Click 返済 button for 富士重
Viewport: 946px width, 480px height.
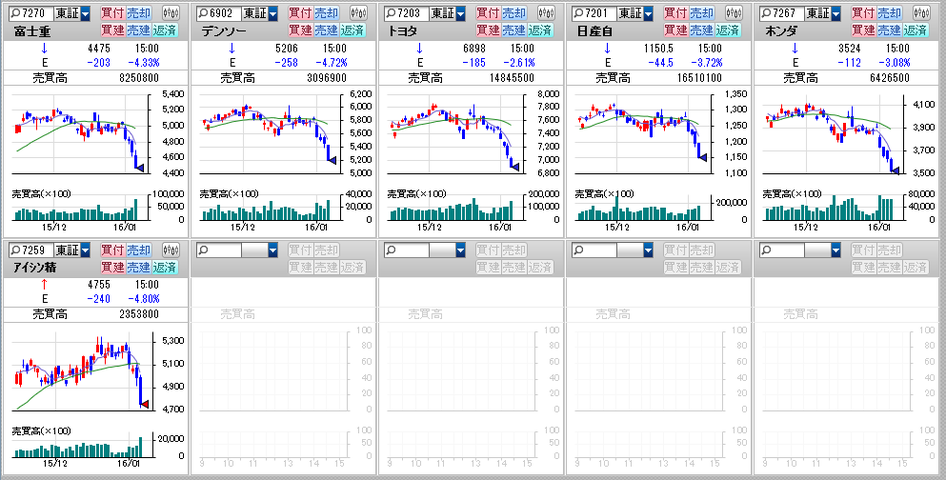[x=165, y=30]
